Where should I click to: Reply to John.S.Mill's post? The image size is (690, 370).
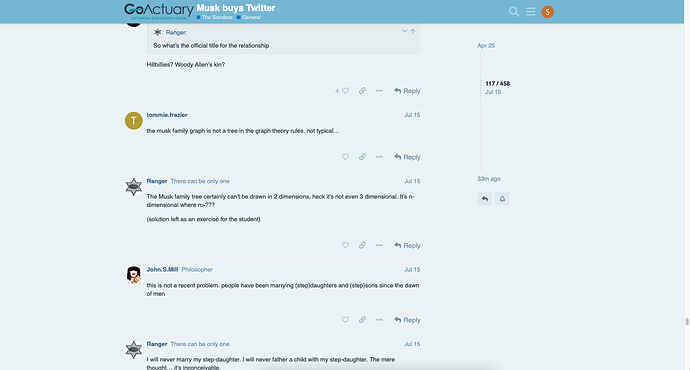click(407, 320)
